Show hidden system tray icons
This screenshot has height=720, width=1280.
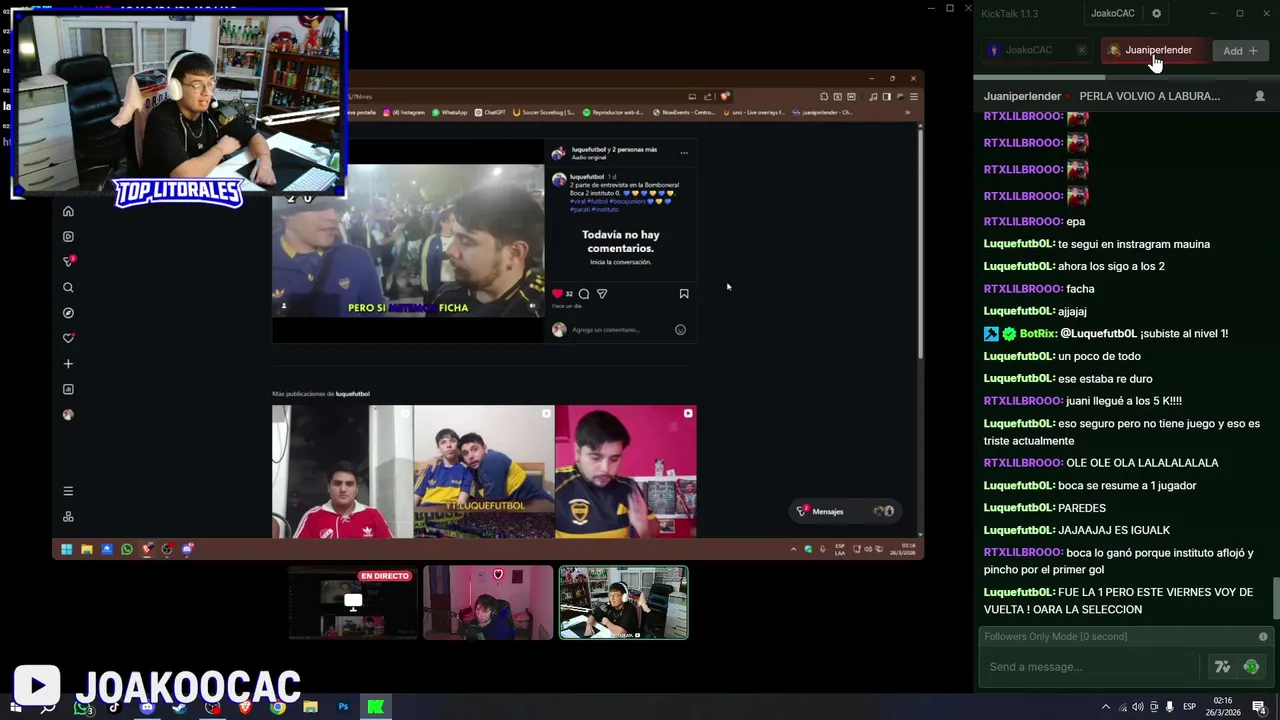(x=1106, y=707)
